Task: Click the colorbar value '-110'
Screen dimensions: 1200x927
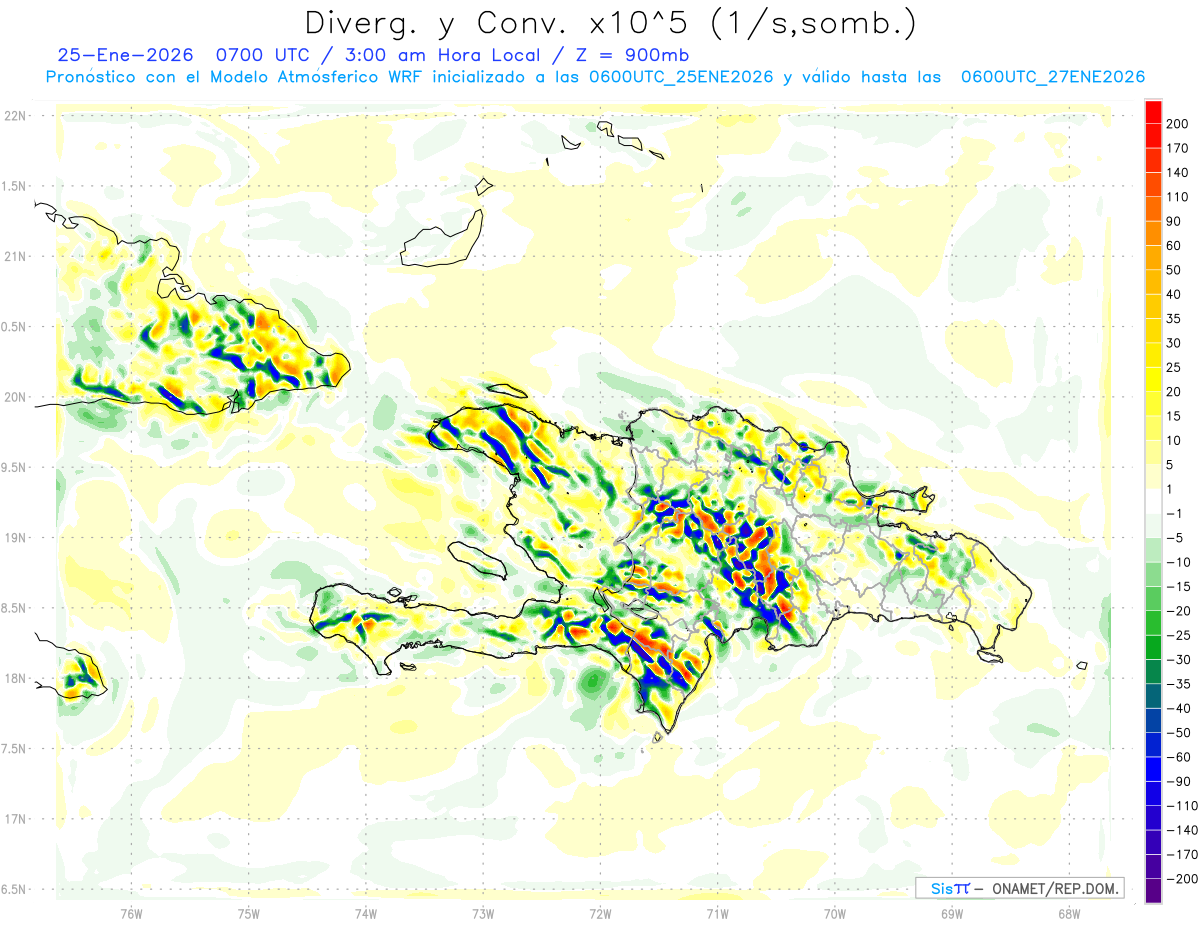Action: pos(1182,806)
